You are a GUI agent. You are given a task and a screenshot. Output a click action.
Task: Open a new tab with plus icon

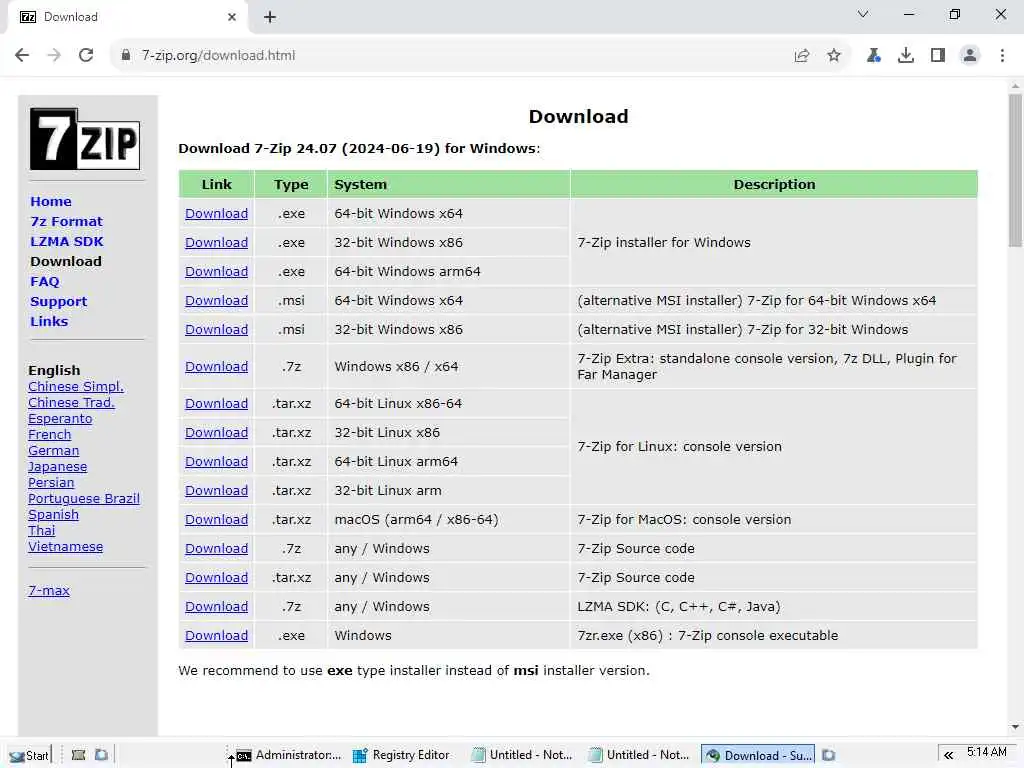tap(270, 18)
